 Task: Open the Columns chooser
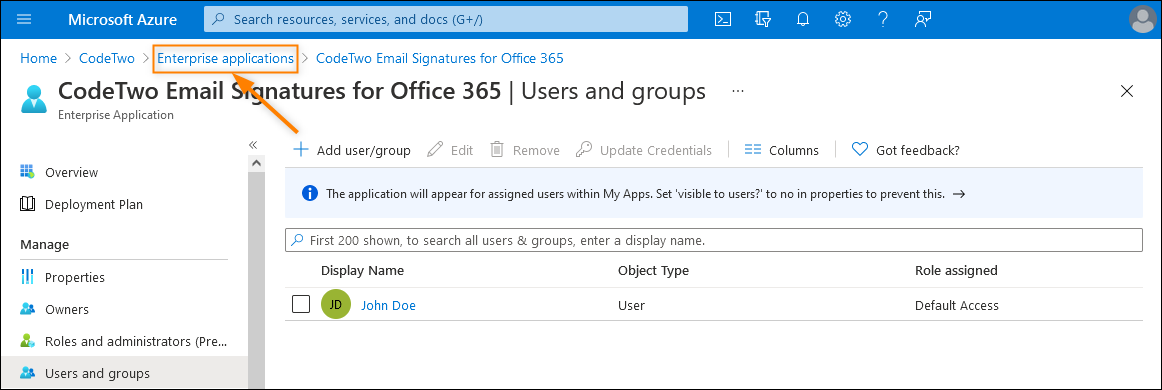click(x=782, y=150)
